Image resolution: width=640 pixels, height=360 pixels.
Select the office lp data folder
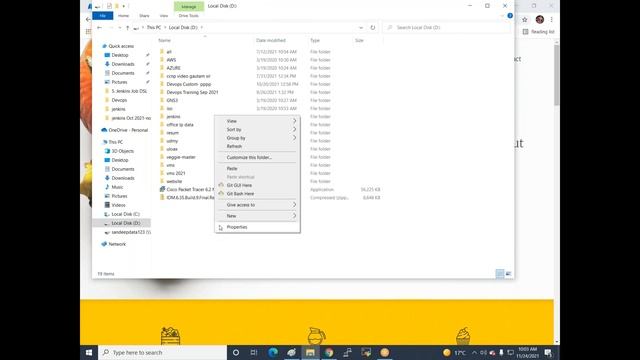[180, 125]
